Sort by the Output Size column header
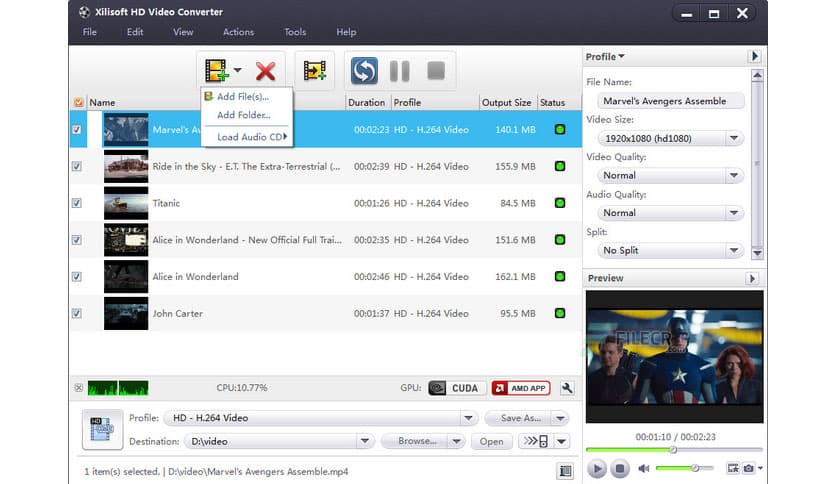The width and height of the screenshot is (836, 484). [x=507, y=102]
